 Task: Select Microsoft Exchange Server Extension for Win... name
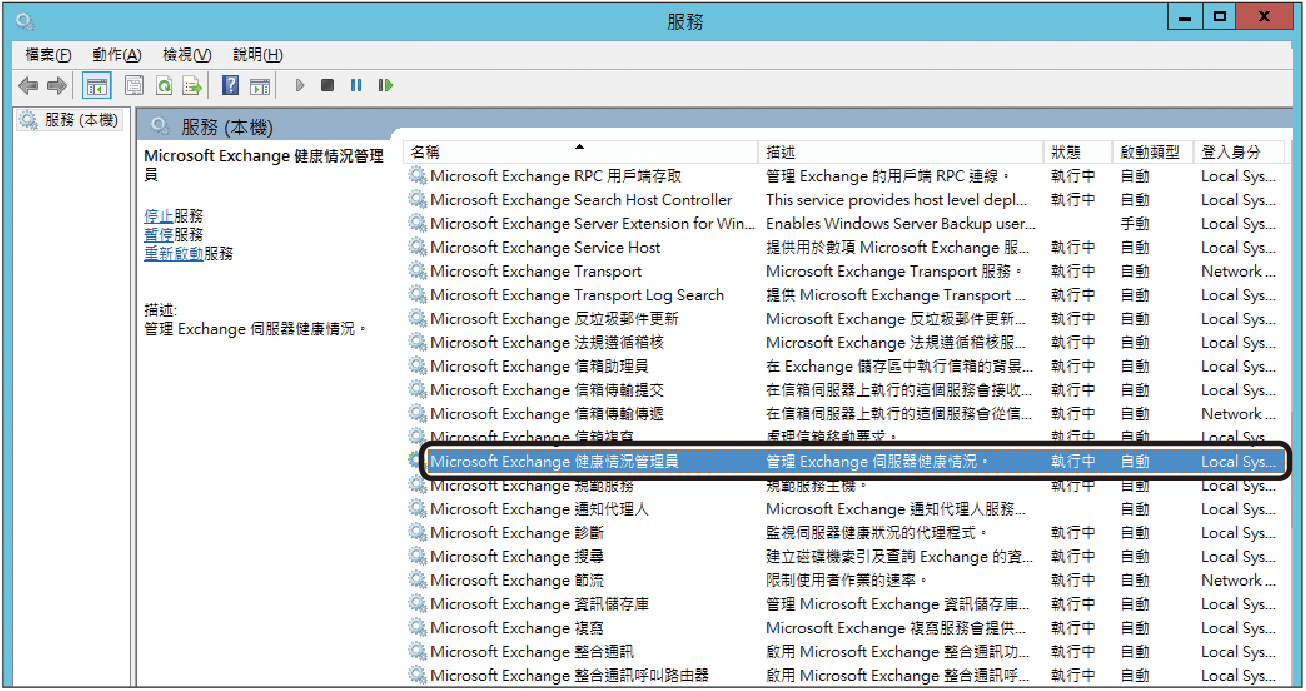pos(592,224)
